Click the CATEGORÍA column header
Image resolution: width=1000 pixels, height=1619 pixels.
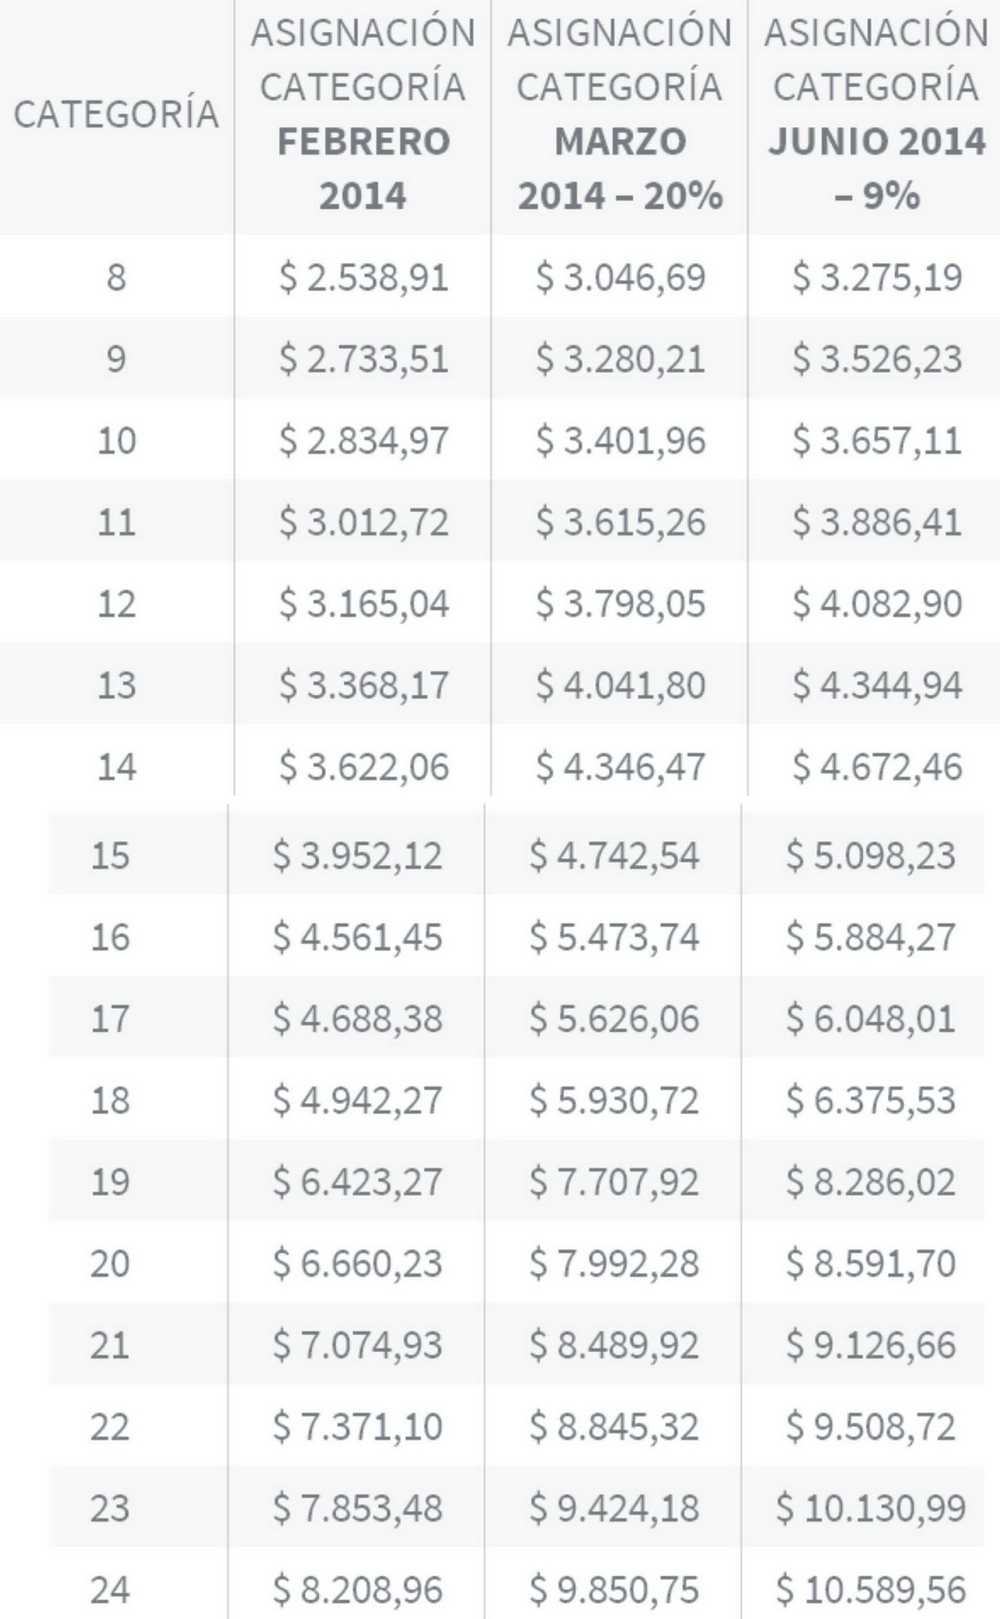click(116, 114)
